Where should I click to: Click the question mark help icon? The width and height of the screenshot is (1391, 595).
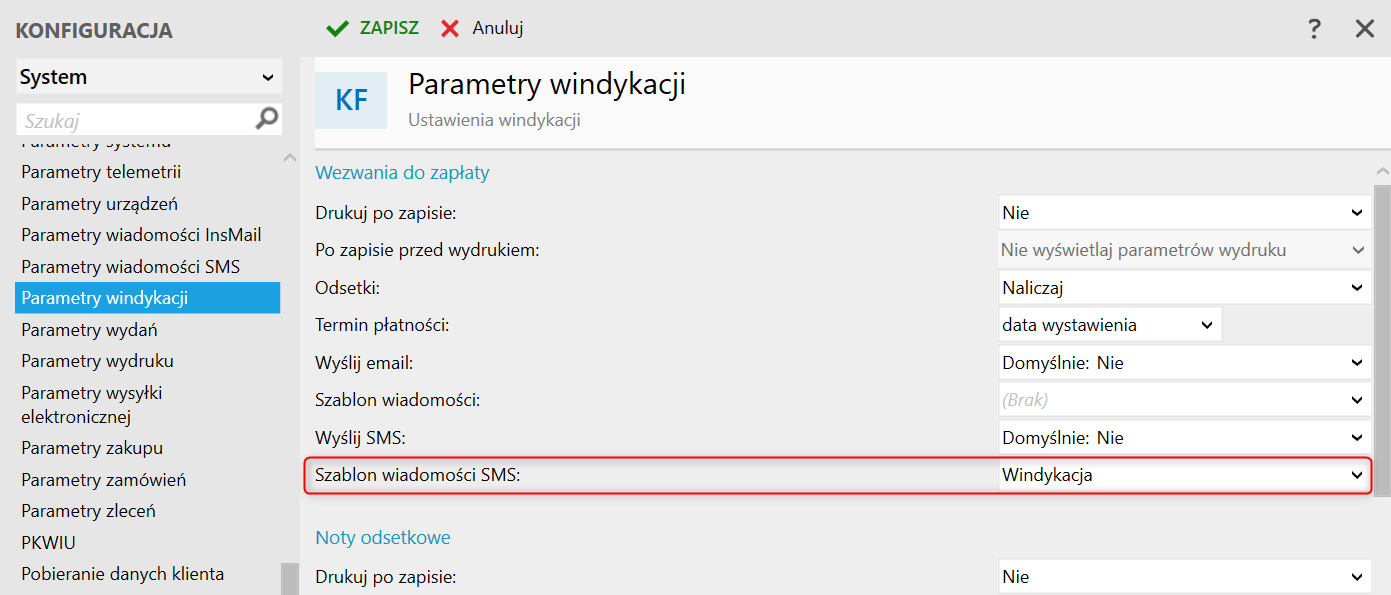1315,29
